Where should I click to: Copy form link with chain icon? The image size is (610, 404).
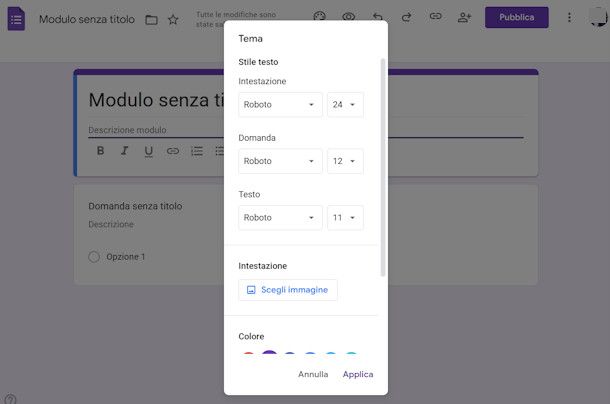pyautogui.click(x=435, y=17)
